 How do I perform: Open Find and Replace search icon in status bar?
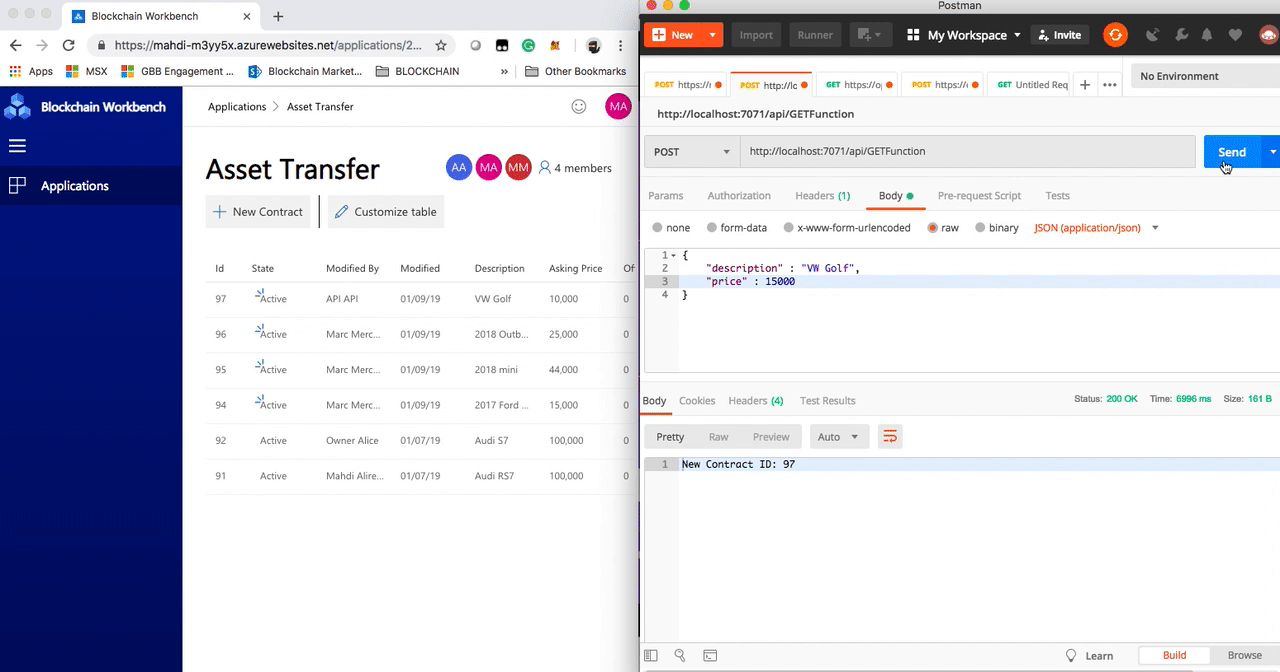[680, 656]
